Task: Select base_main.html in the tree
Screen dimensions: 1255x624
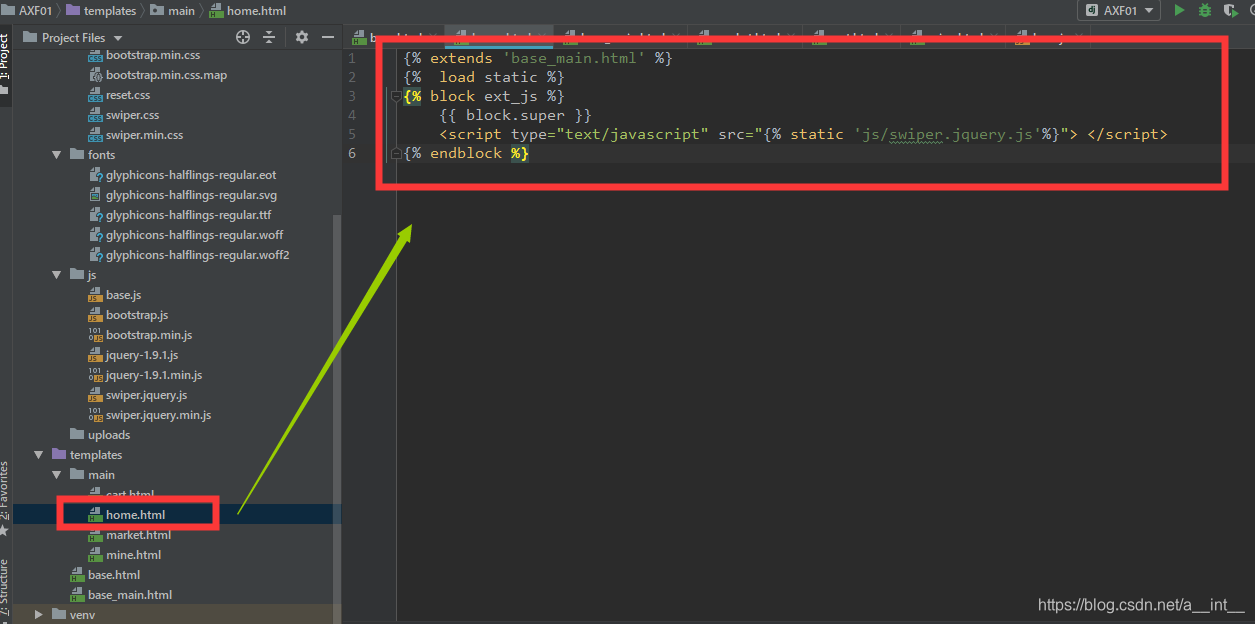Action: [x=130, y=595]
